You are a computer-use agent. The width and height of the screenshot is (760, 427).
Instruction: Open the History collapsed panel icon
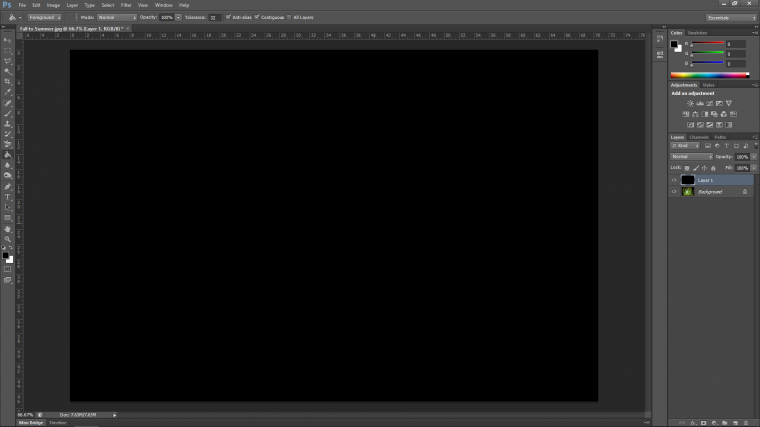pyautogui.click(x=660, y=39)
